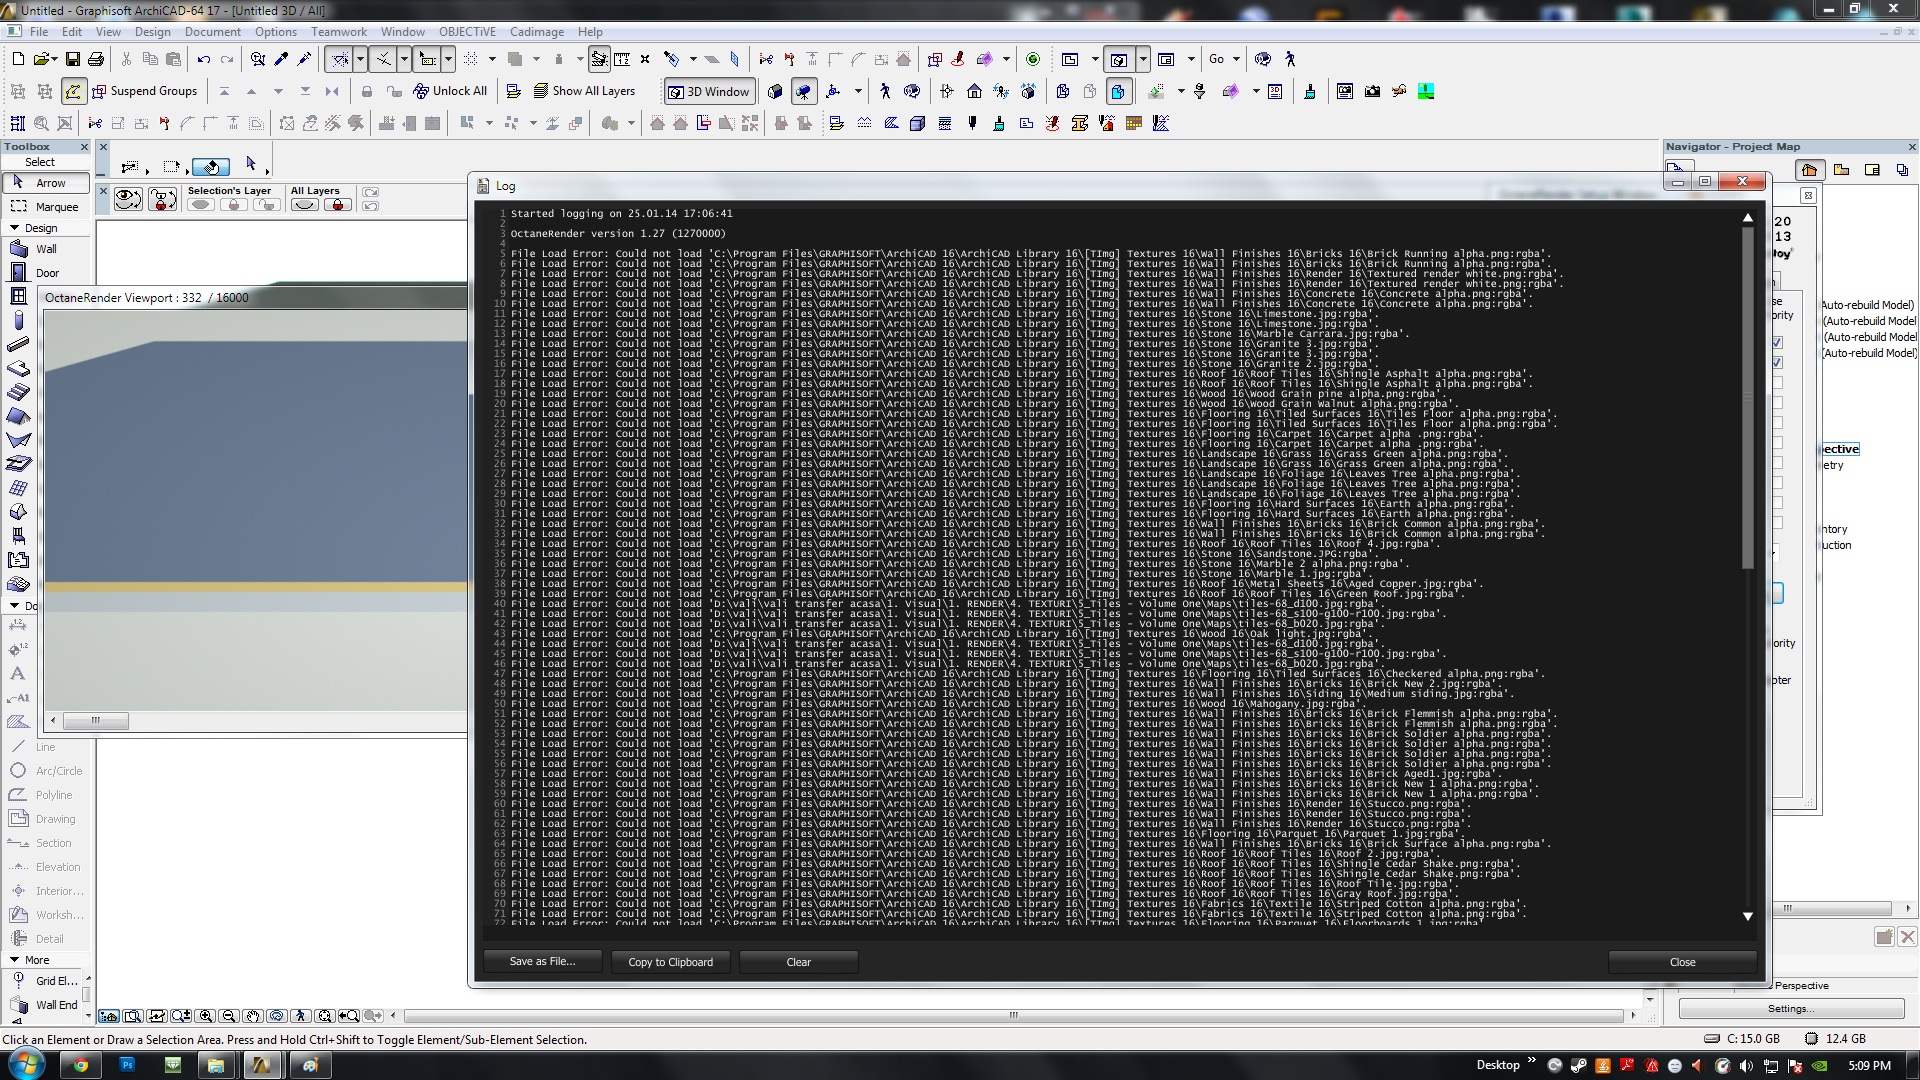
Task: Click the Unlock All icon
Action: (x=421, y=91)
